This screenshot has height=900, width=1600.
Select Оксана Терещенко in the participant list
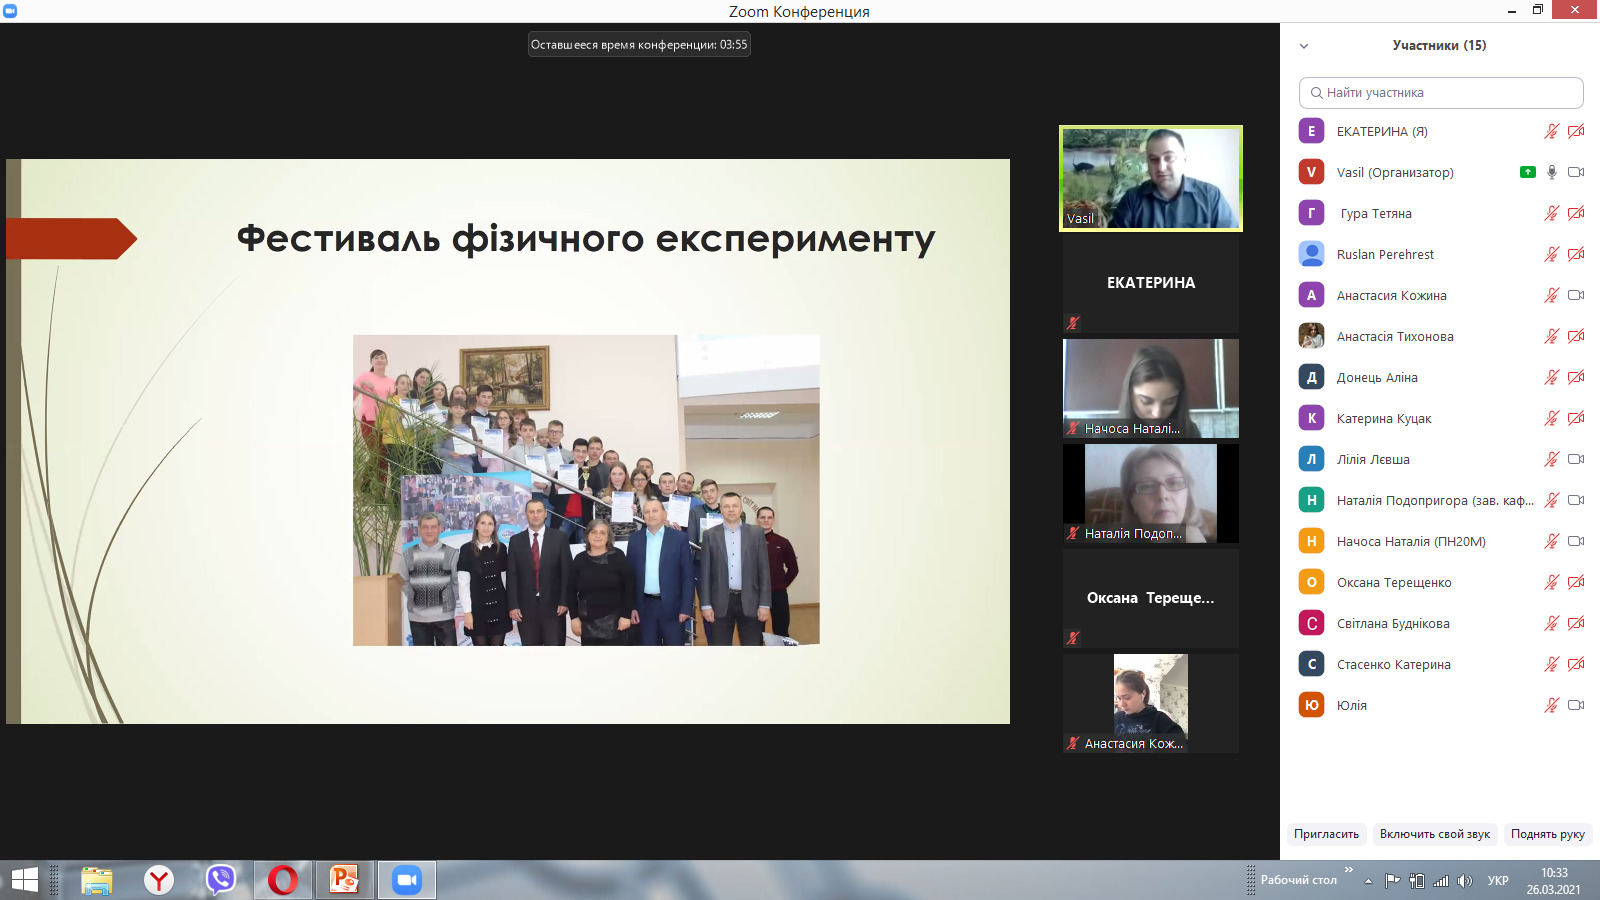coord(1393,582)
